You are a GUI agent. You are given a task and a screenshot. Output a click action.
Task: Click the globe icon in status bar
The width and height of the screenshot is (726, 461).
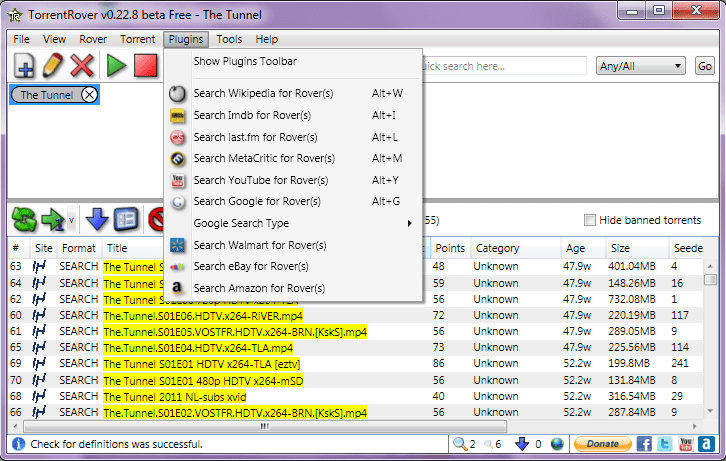tap(557, 444)
